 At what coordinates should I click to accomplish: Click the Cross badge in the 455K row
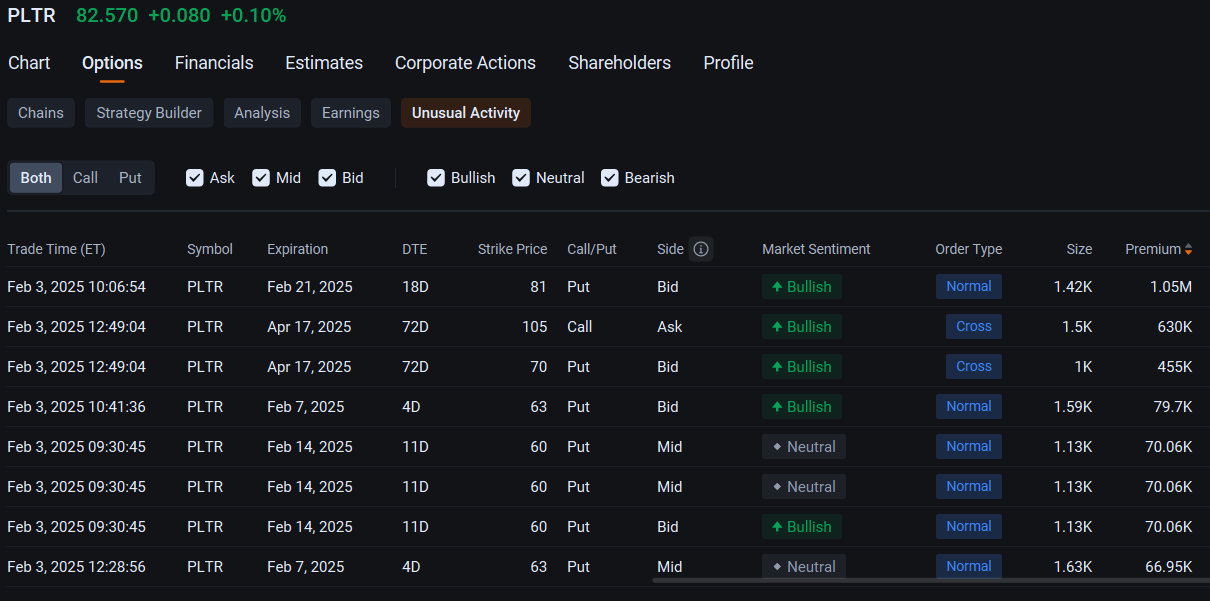click(x=974, y=367)
